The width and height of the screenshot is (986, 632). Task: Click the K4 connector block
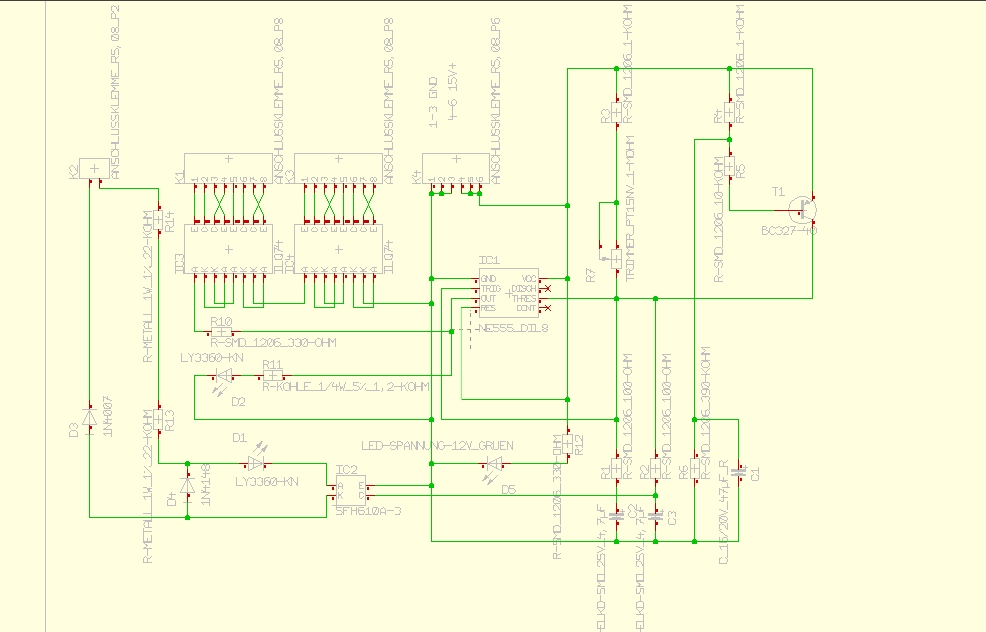[456, 169]
